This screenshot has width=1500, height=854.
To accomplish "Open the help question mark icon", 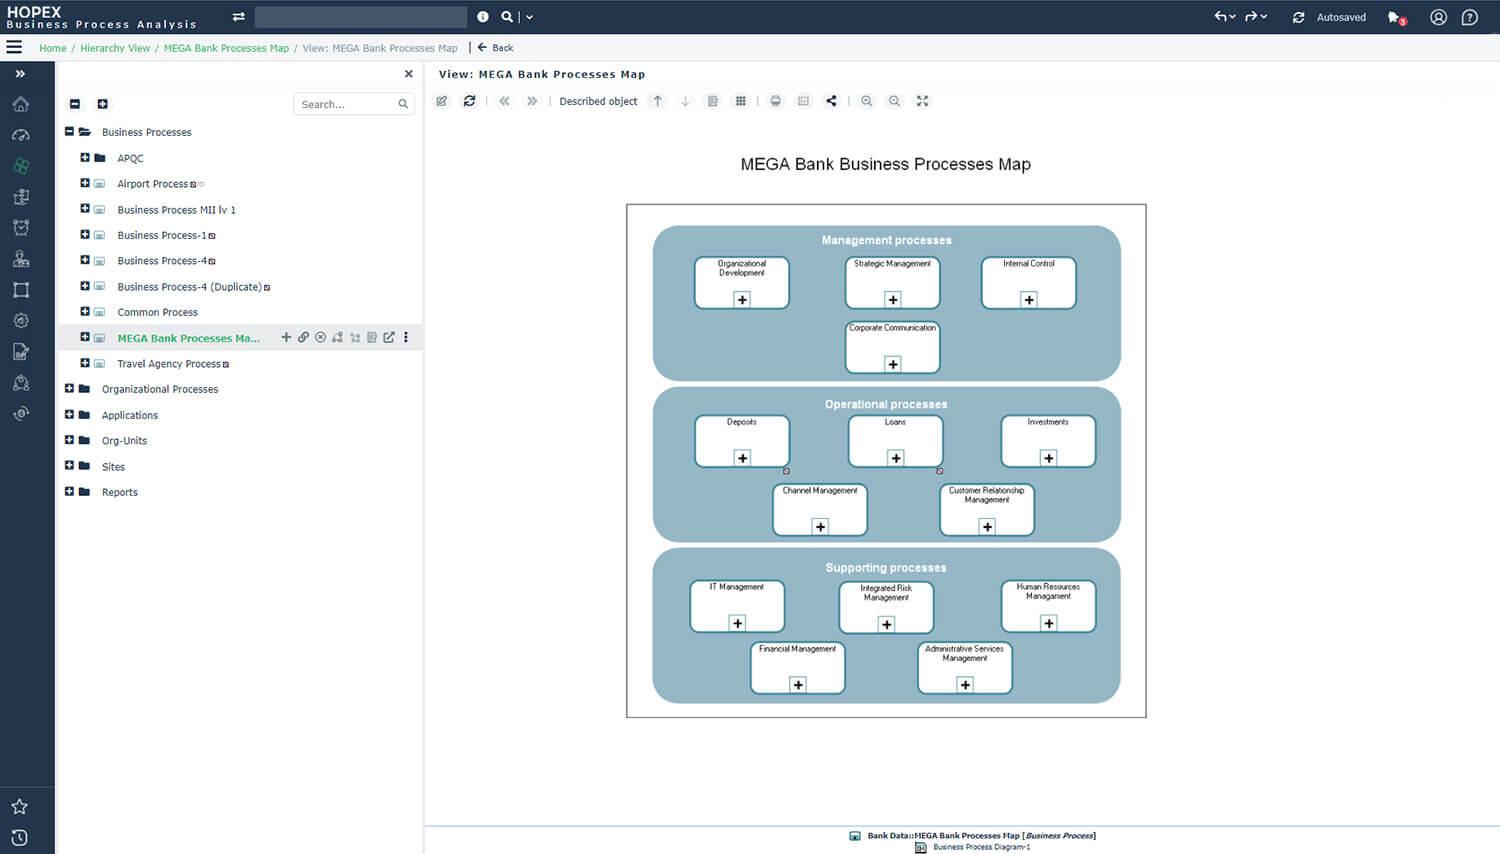I will [1469, 17].
